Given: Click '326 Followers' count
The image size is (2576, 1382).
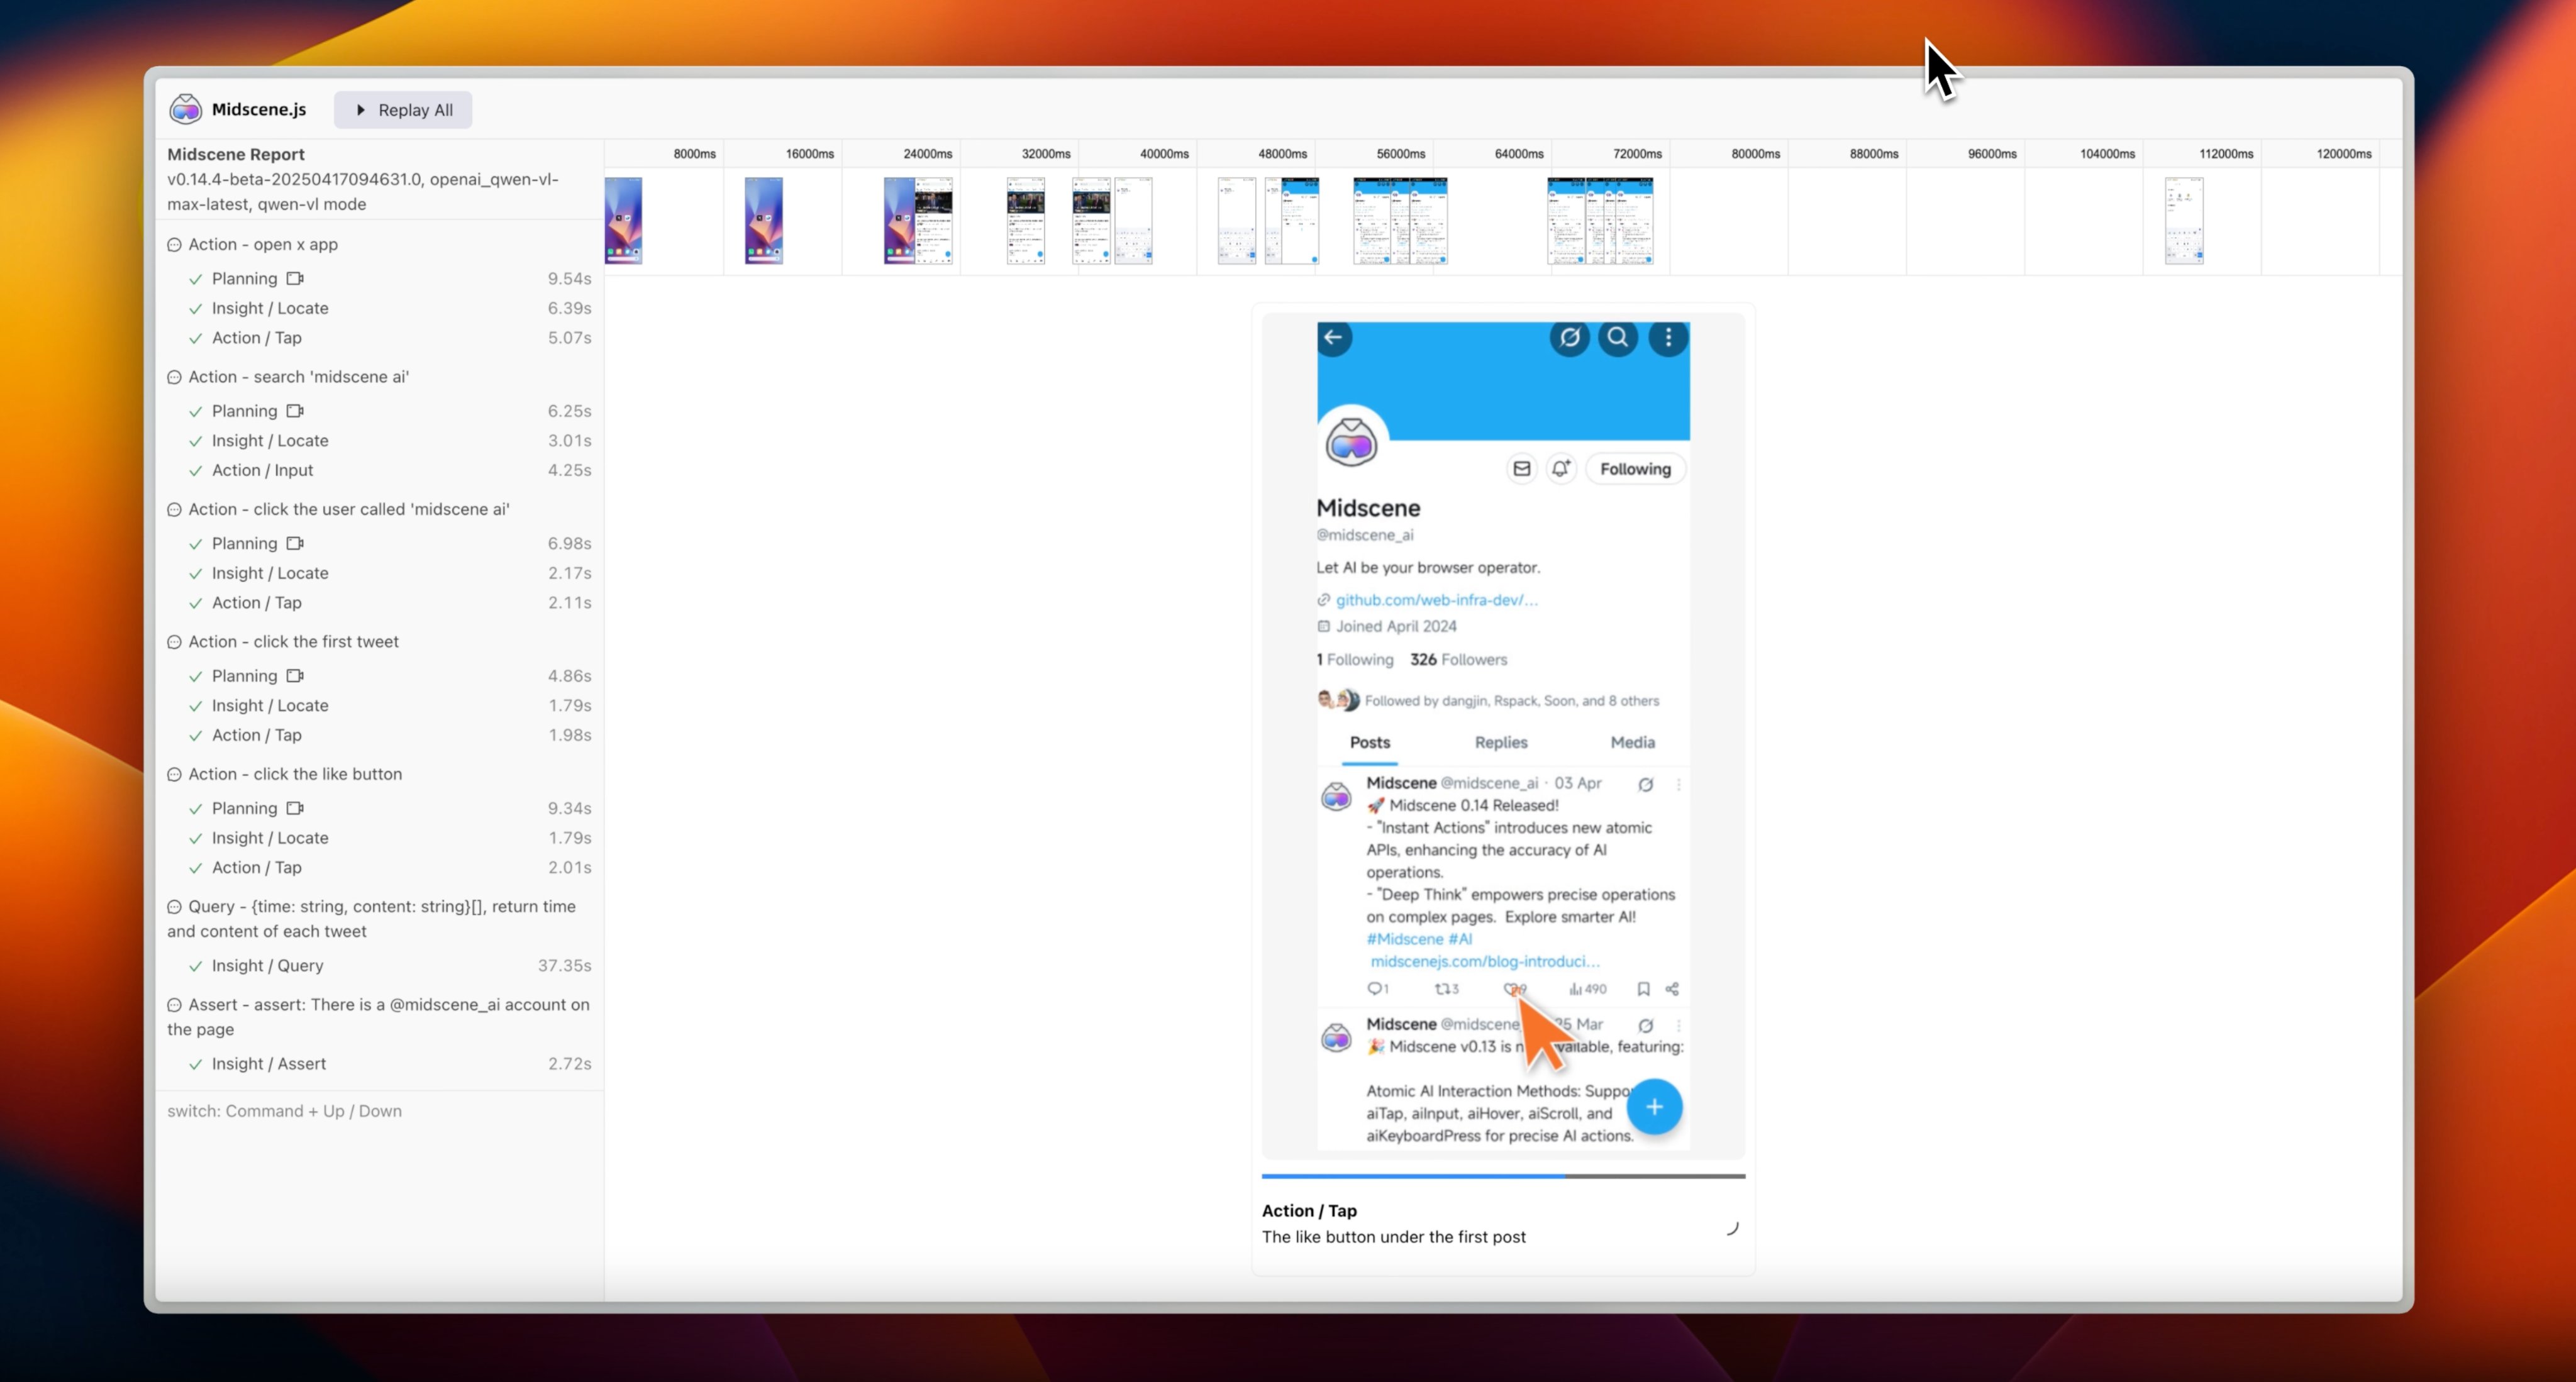Looking at the screenshot, I should point(1459,659).
